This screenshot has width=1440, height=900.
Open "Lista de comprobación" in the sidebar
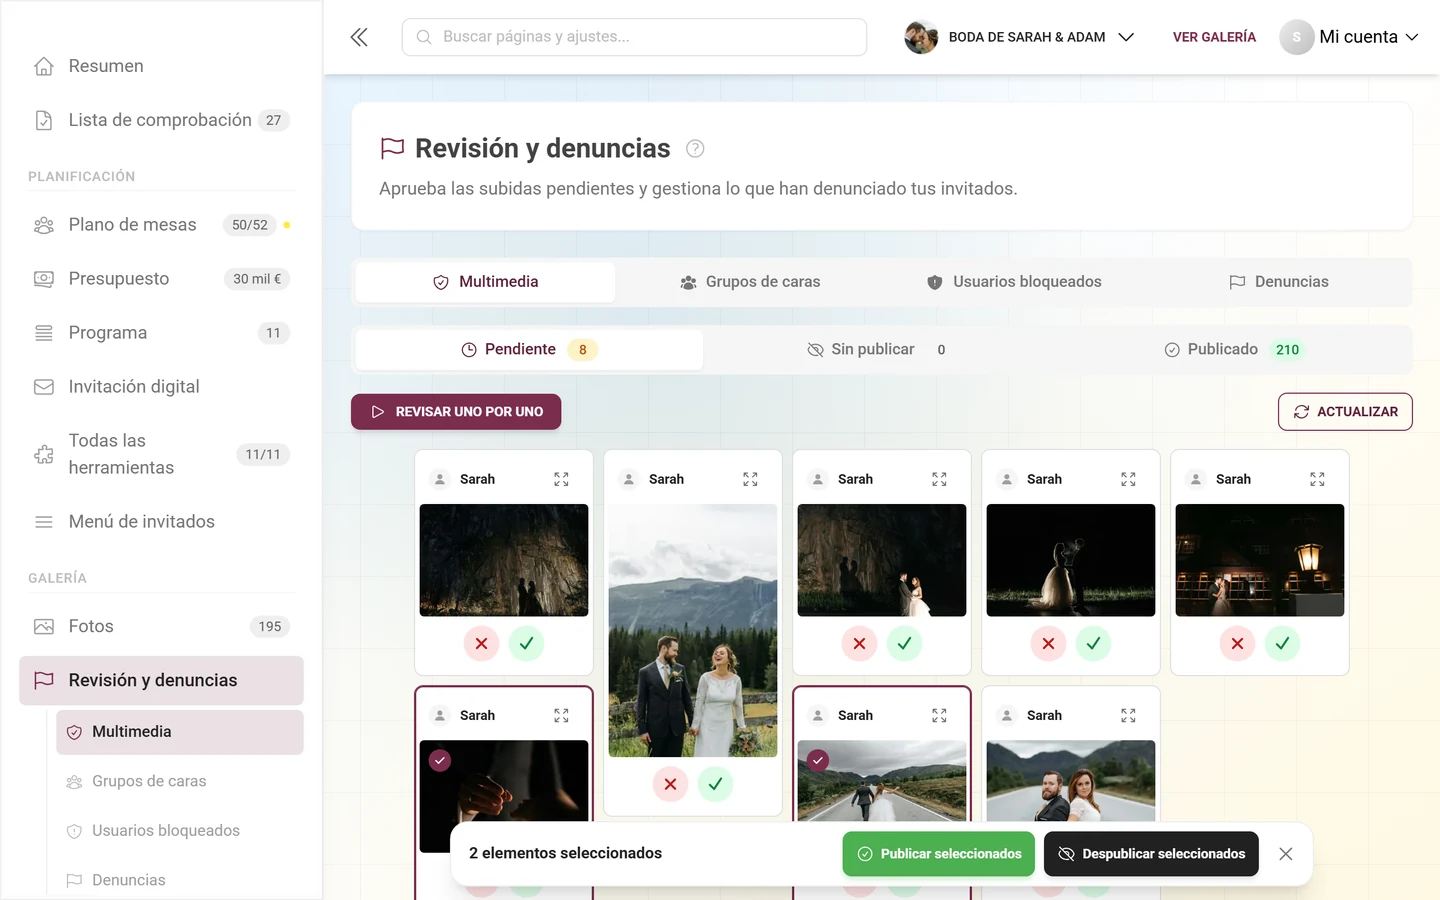(x=161, y=120)
